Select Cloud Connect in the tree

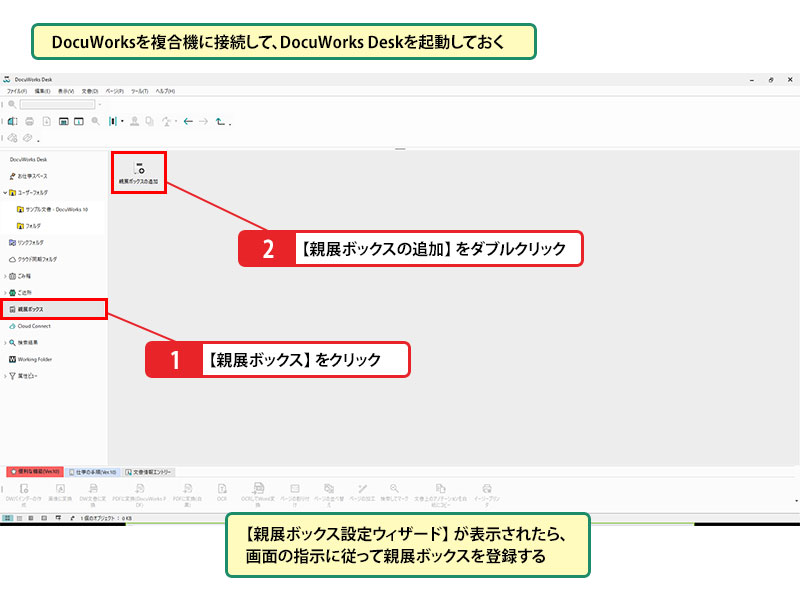(30, 326)
